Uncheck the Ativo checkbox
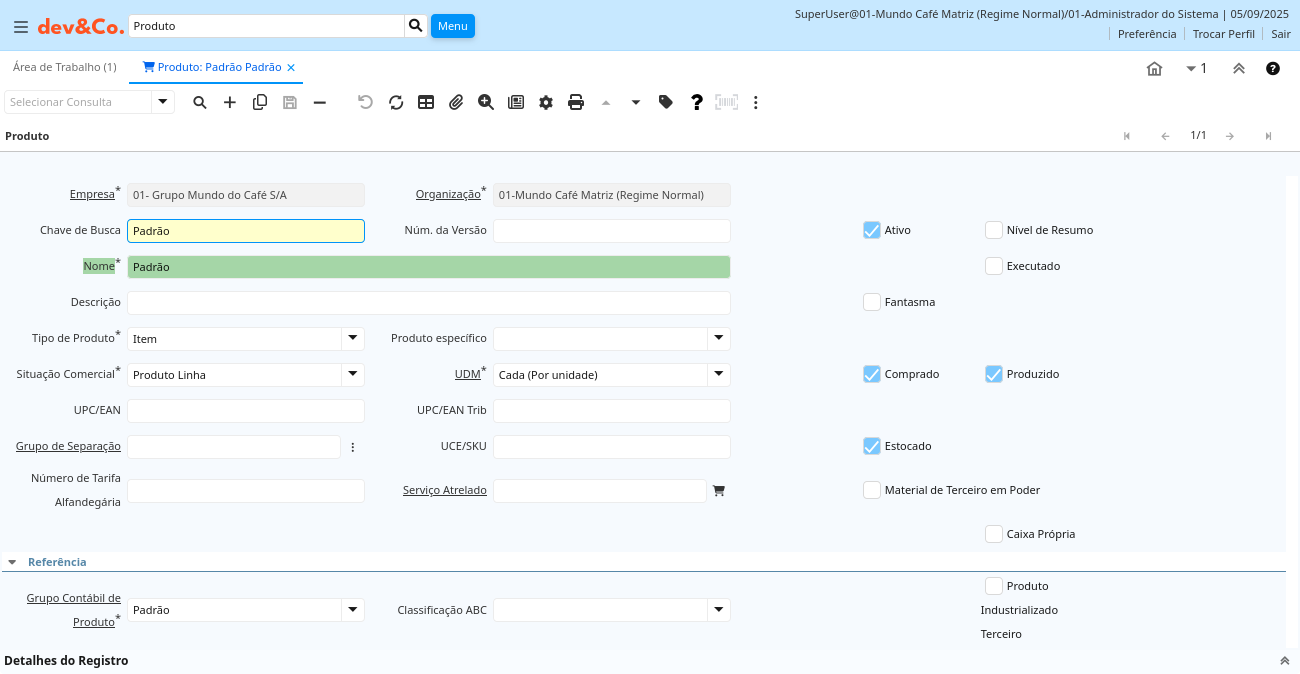The height and width of the screenshot is (674, 1300). 872,230
